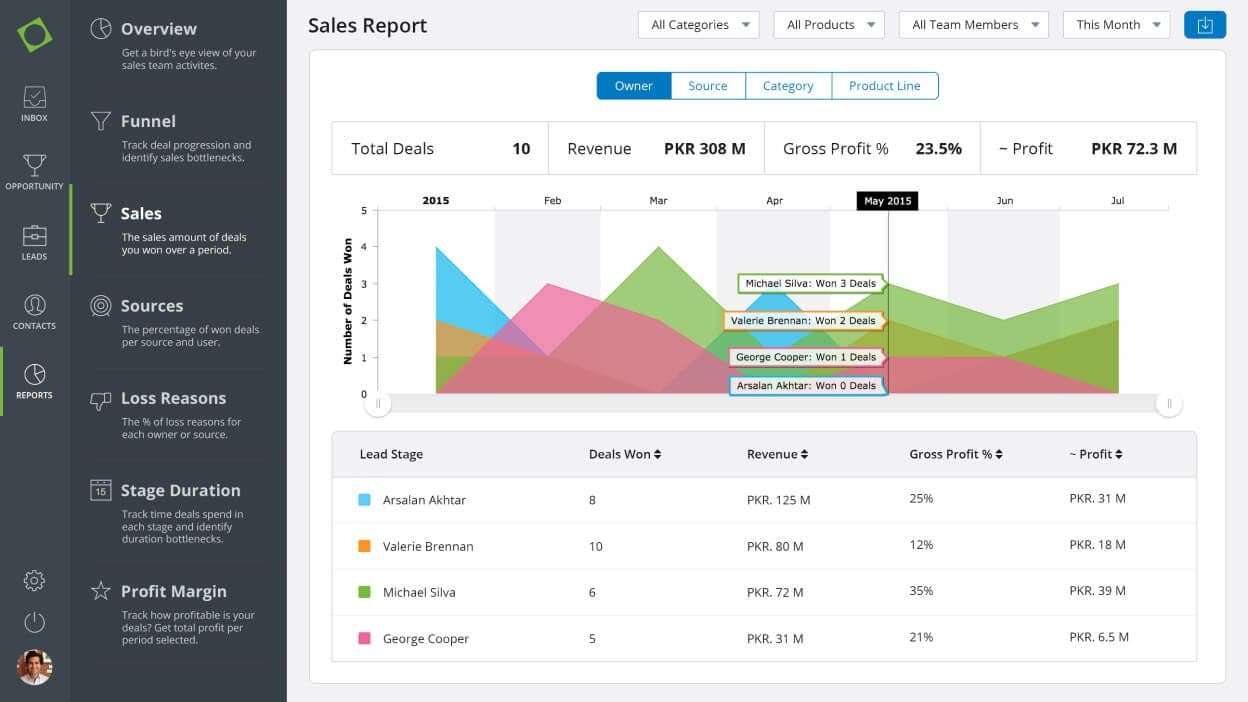
Task: Open user profile avatar
Action: point(34,667)
